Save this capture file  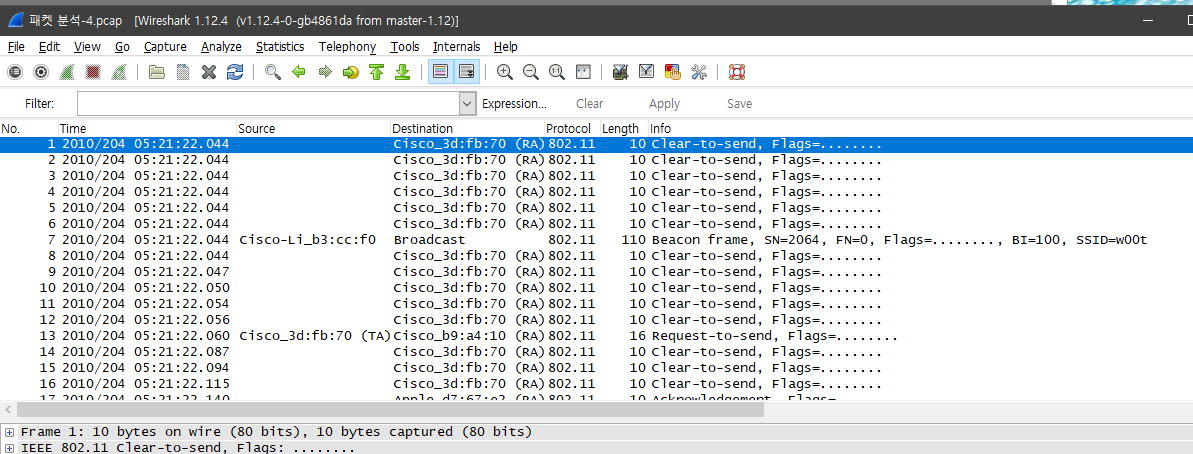(x=183, y=72)
